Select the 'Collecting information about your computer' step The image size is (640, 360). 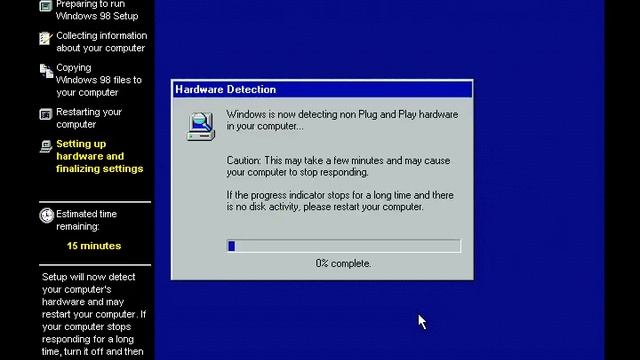[x=102, y=42]
